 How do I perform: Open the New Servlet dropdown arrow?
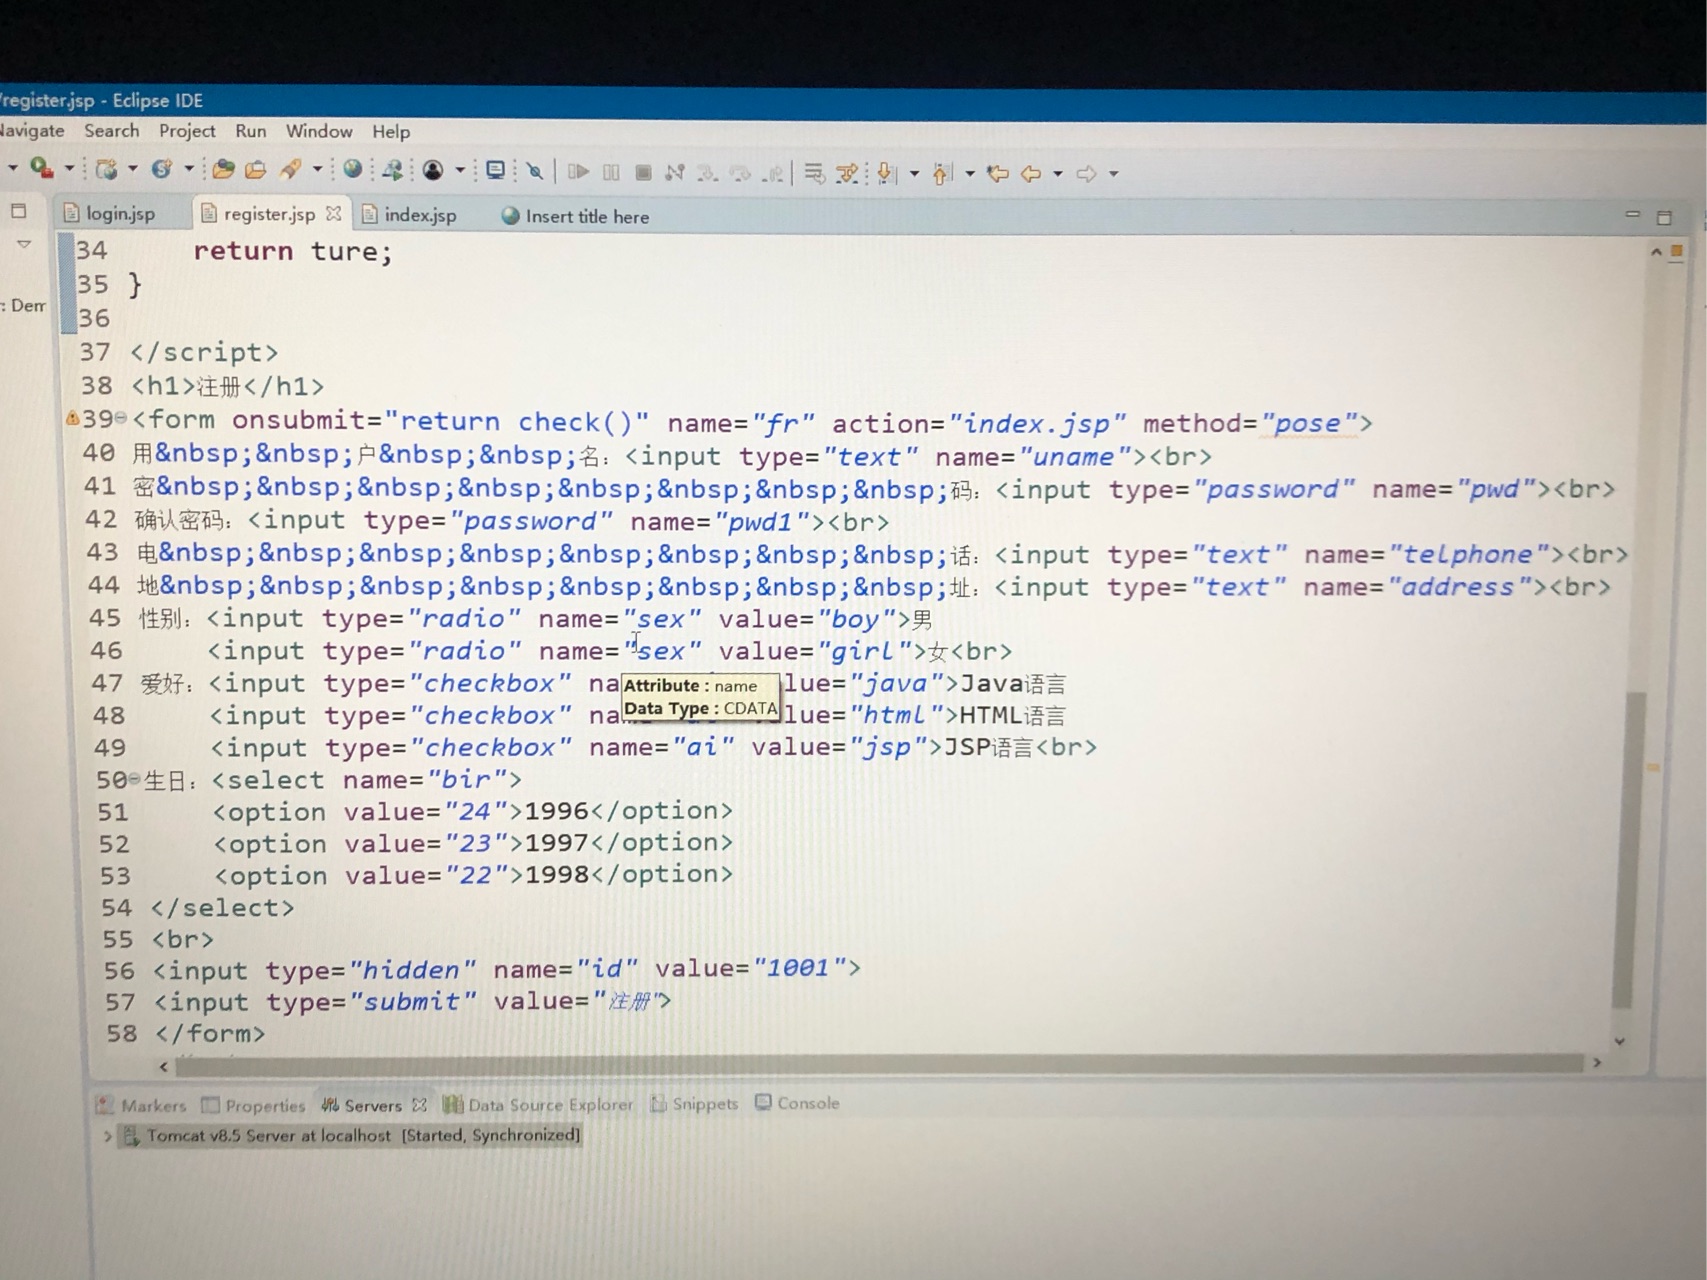click(x=187, y=170)
